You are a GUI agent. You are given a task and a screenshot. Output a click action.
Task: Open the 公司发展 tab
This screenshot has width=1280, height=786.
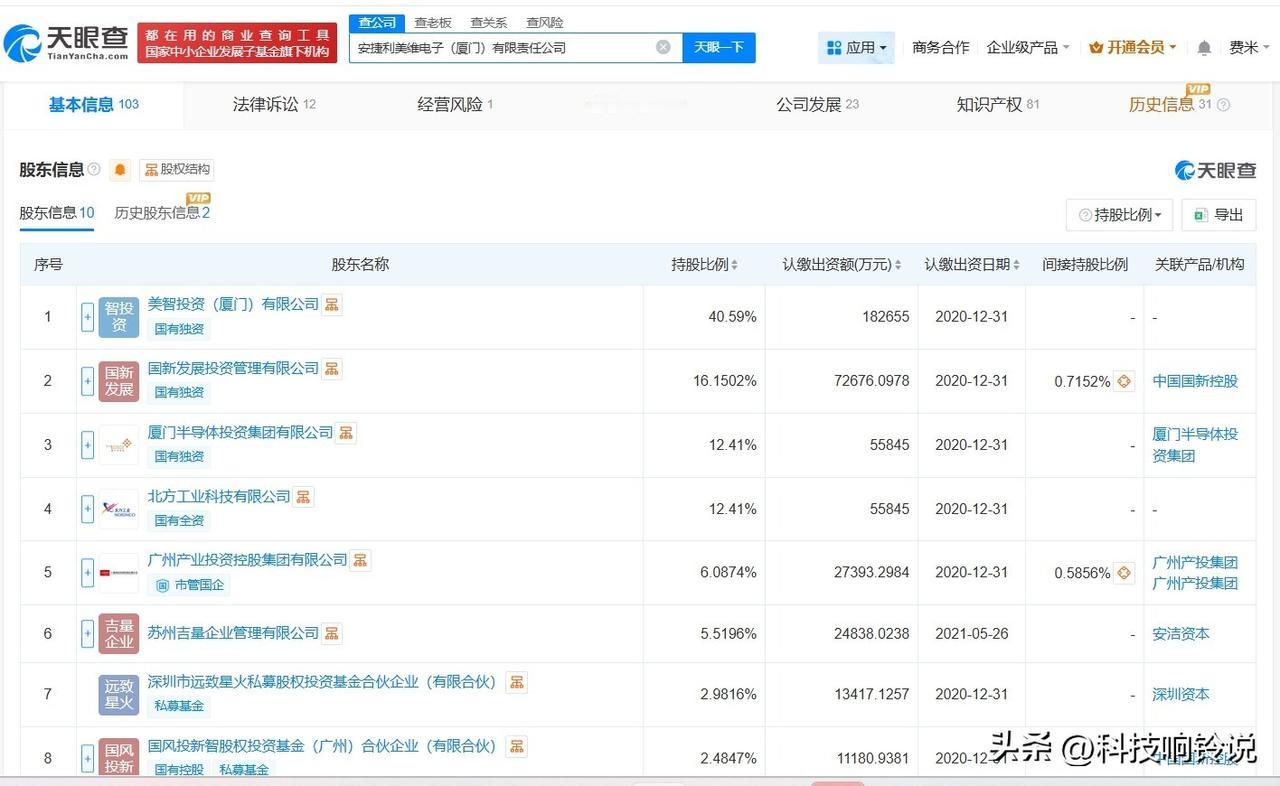pos(817,104)
